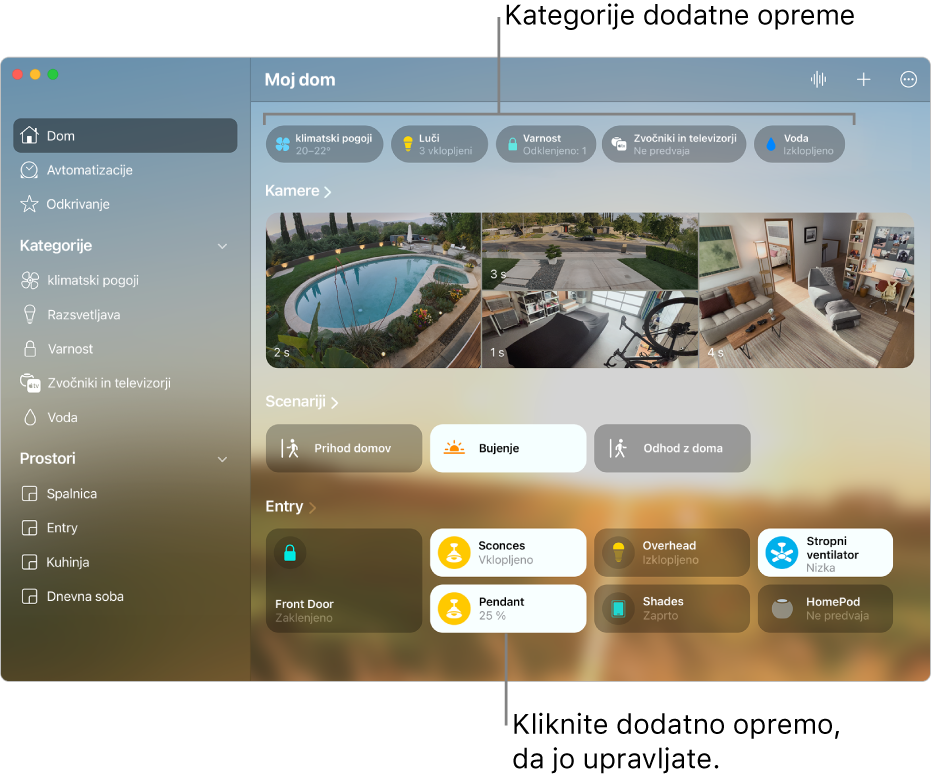The width and height of the screenshot is (931, 779).
Task: Open the Shades Zaprto tile
Action: (x=672, y=609)
